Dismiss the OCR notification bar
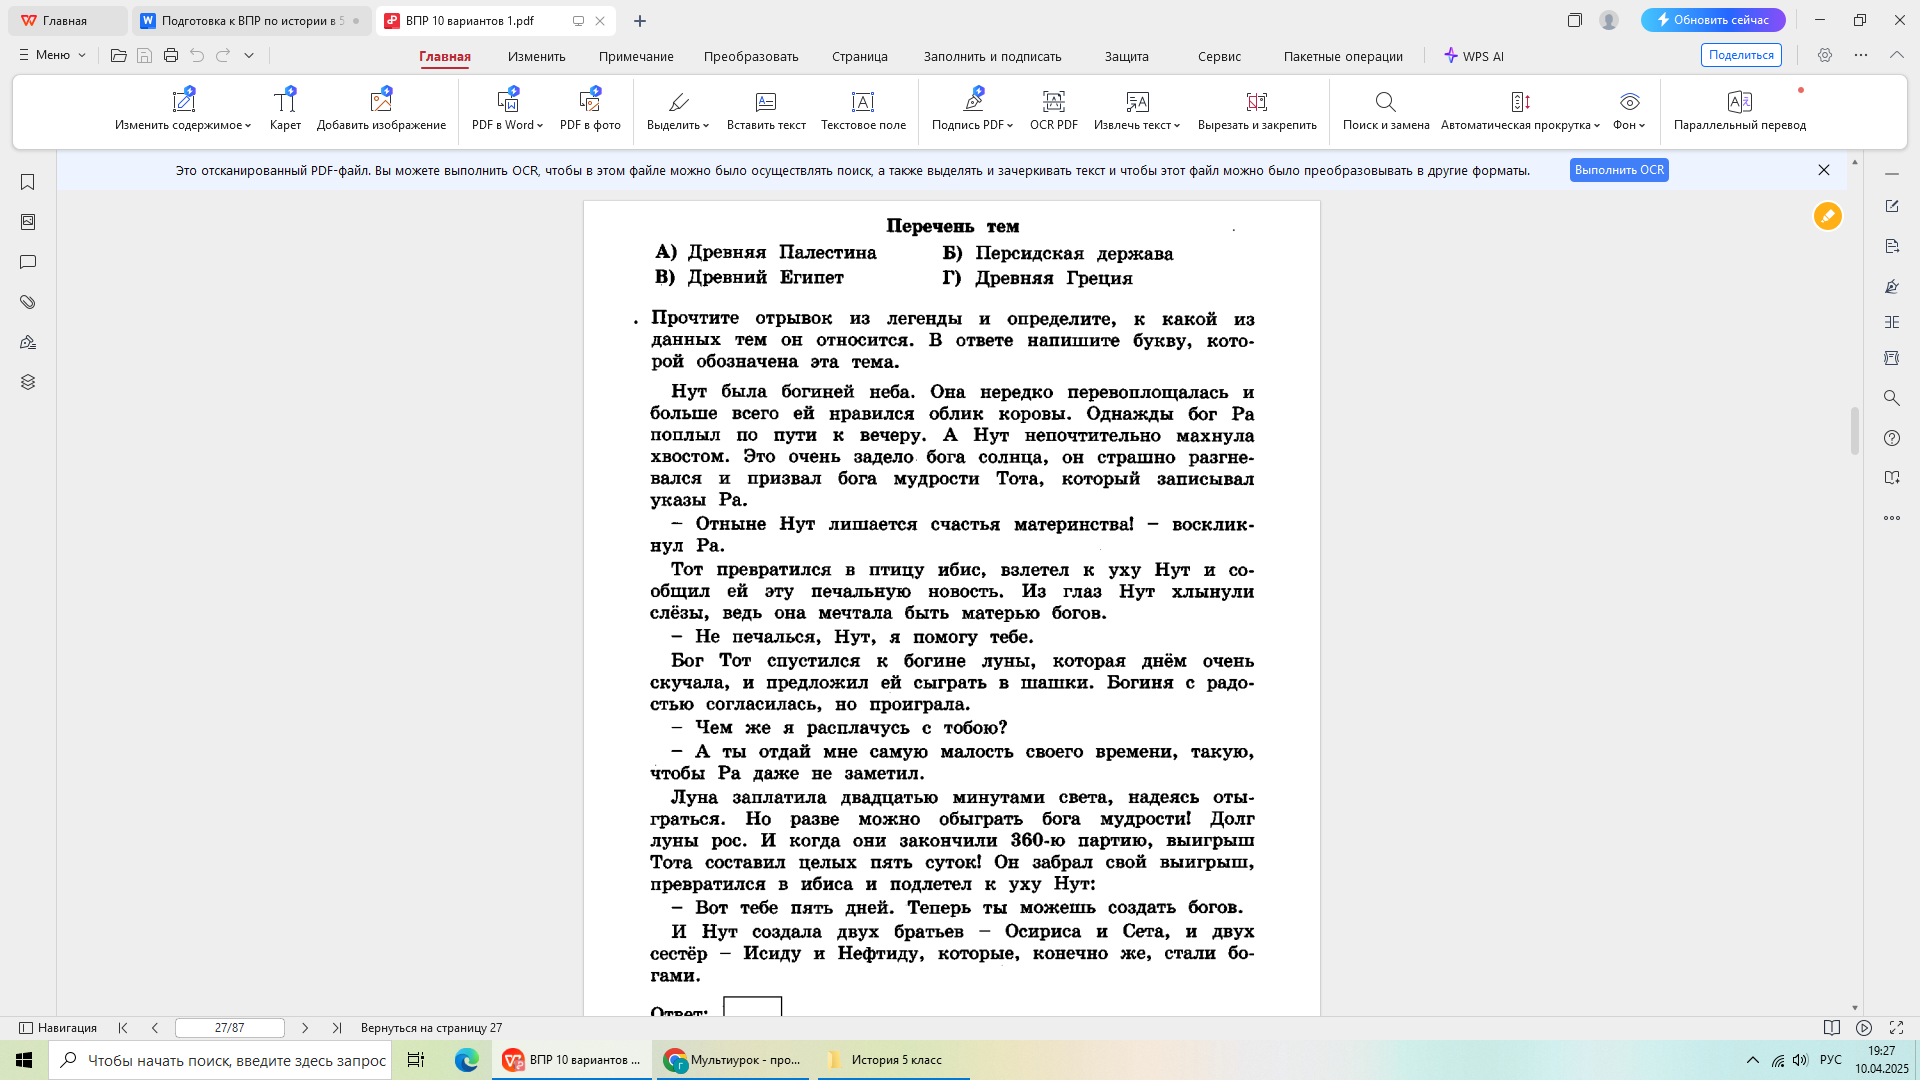This screenshot has height=1080, width=1920. coord(1824,170)
